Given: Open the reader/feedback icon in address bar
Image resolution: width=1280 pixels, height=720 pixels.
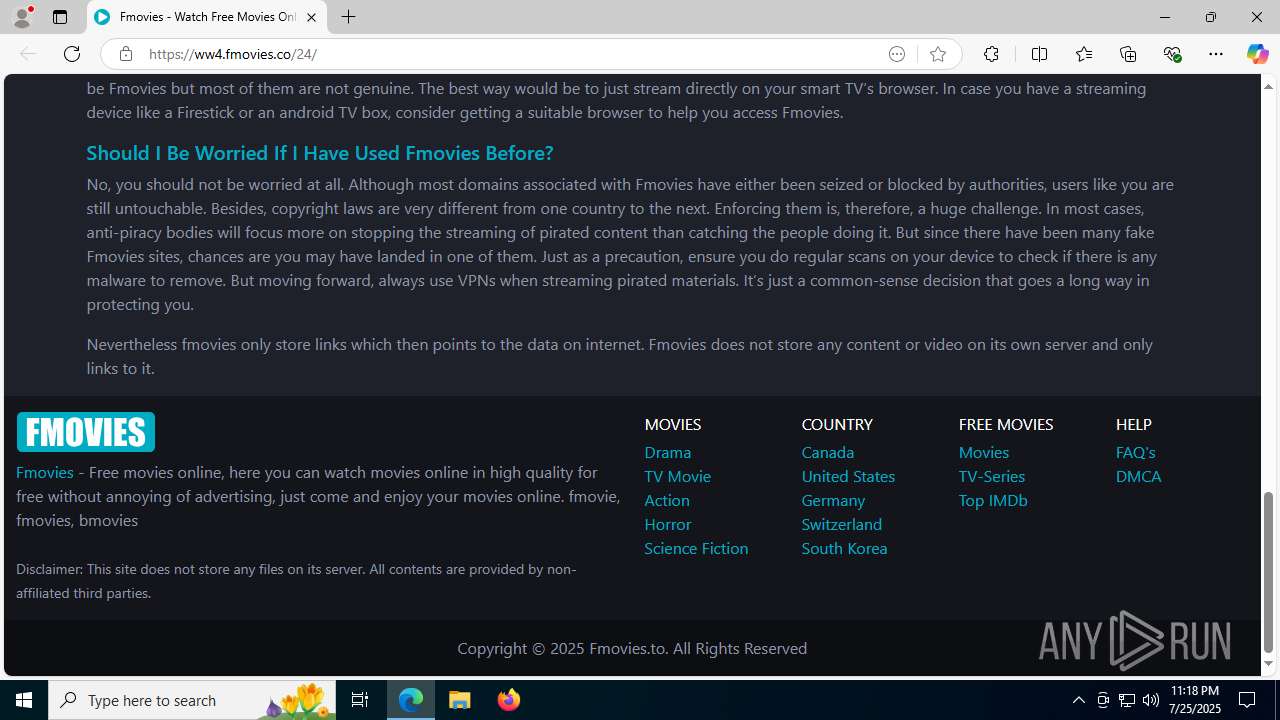Looking at the screenshot, I should click(897, 54).
